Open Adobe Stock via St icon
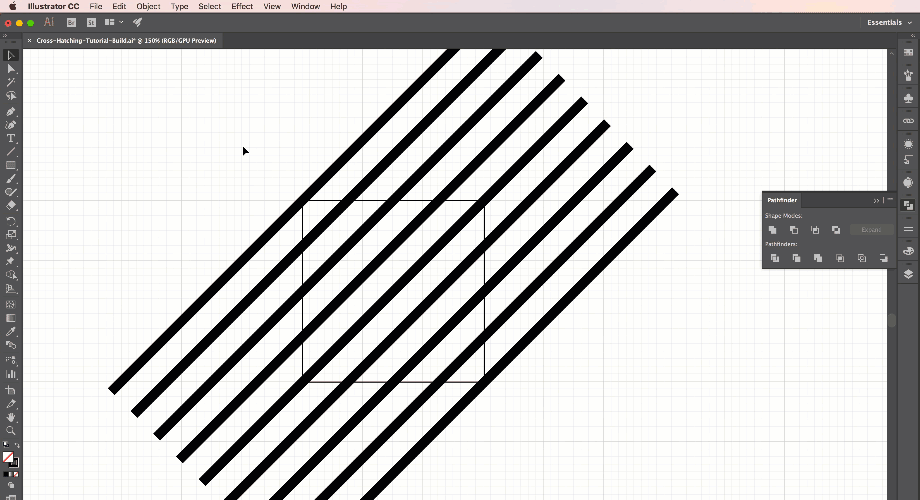 pos(91,22)
